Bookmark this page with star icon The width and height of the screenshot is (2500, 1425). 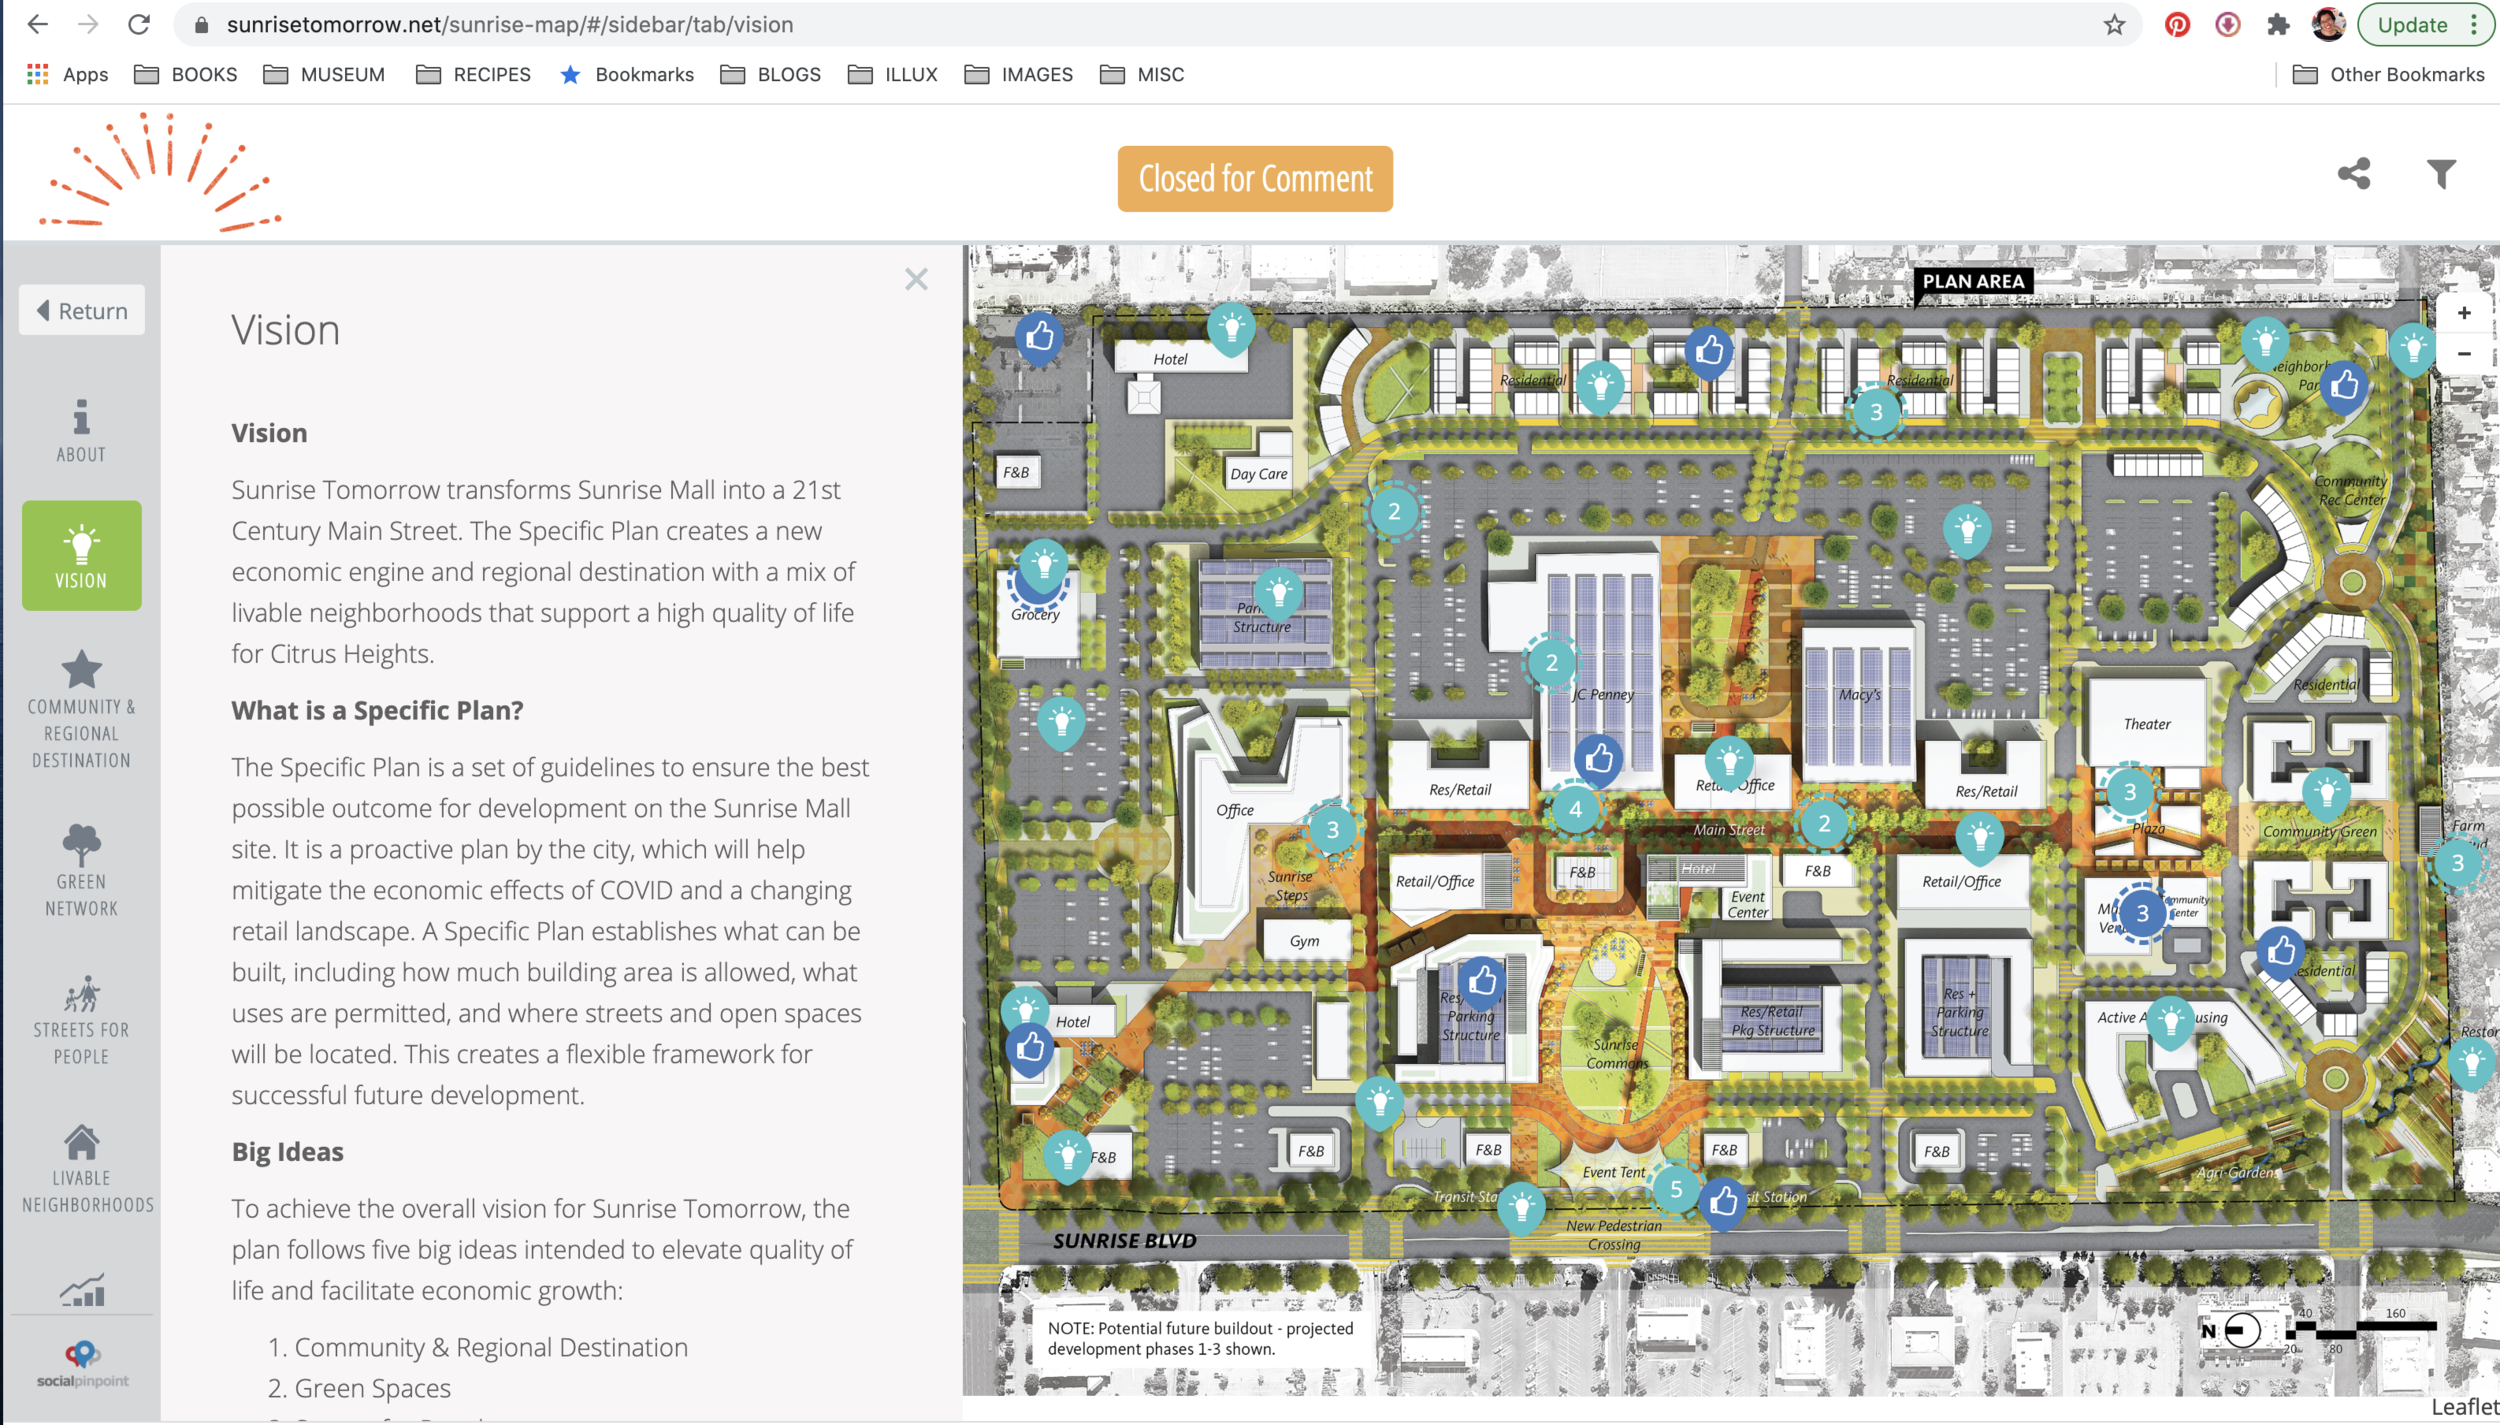point(2113,25)
